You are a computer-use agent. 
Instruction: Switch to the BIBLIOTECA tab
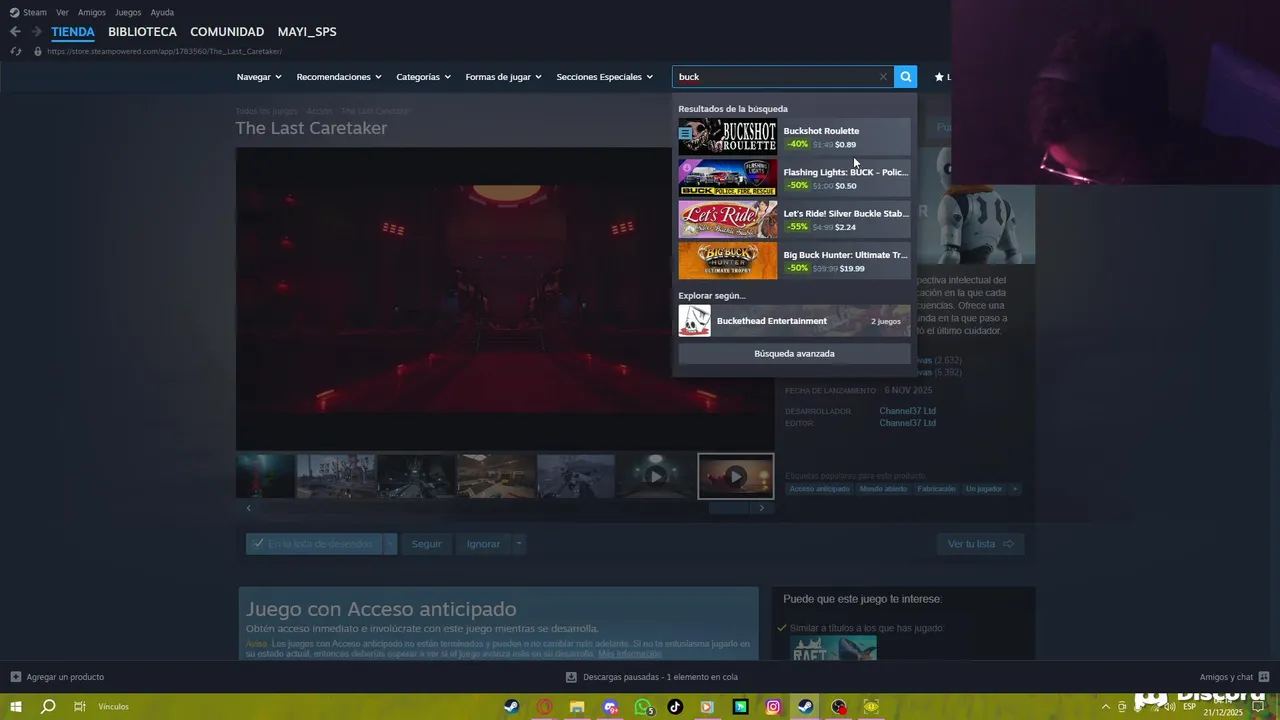[x=142, y=32]
